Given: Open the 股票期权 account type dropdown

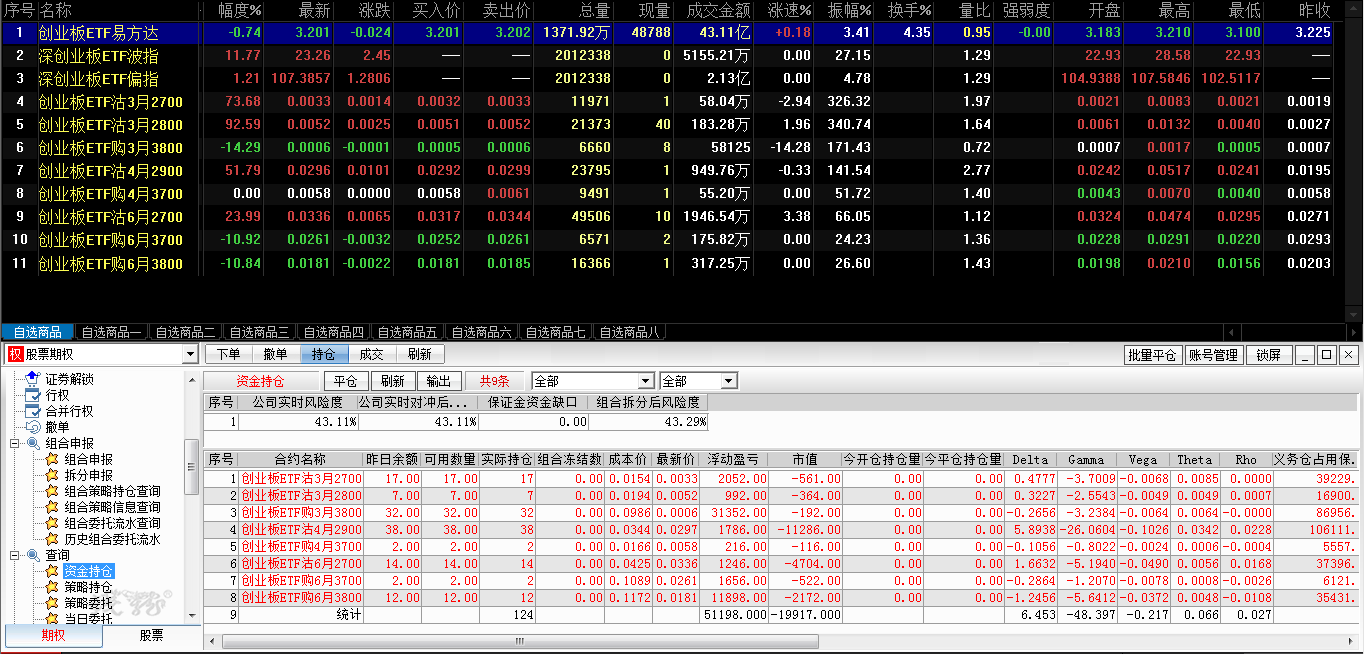Looking at the screenshot, I should tap(190, 354).
